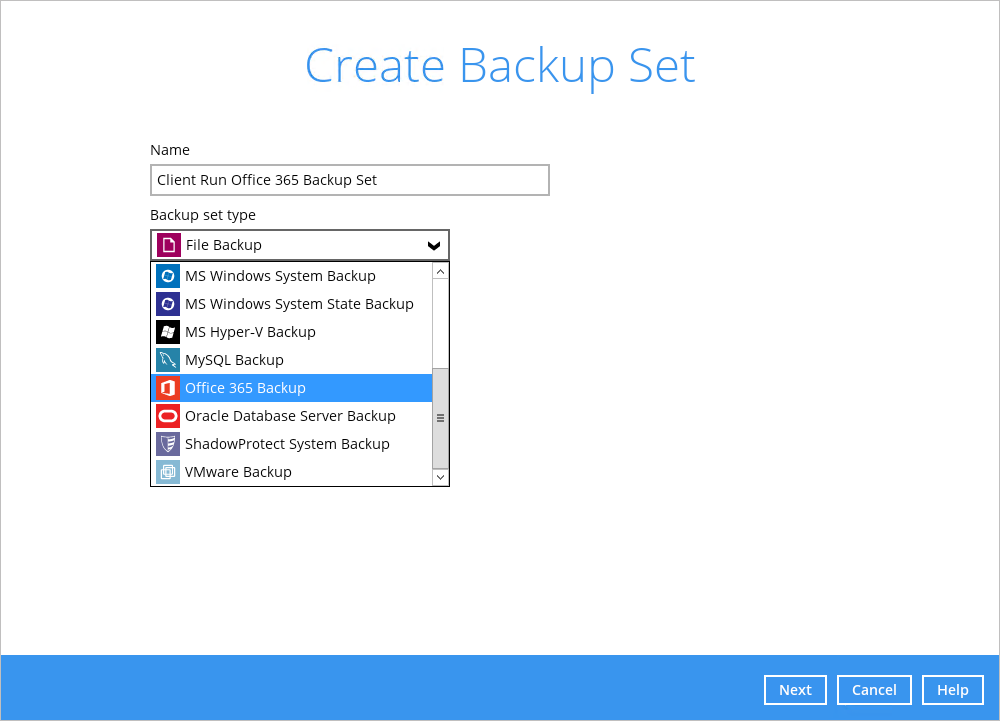
Task: Click scroll up arrow in type list
Action: [x=441, y=272]
